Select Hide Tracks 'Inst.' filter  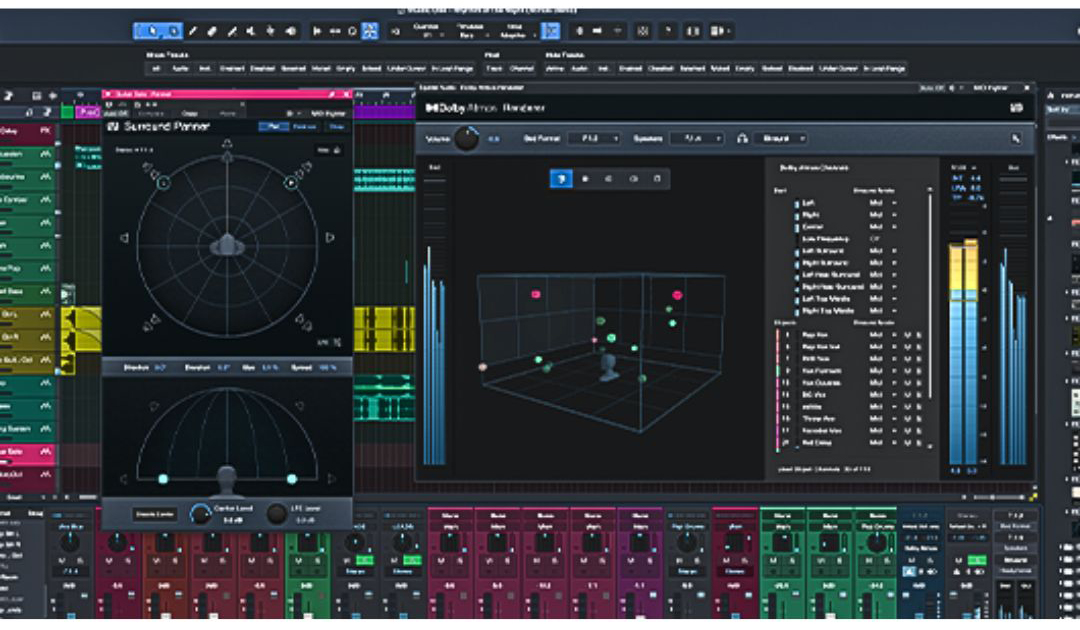click(603, 69)
